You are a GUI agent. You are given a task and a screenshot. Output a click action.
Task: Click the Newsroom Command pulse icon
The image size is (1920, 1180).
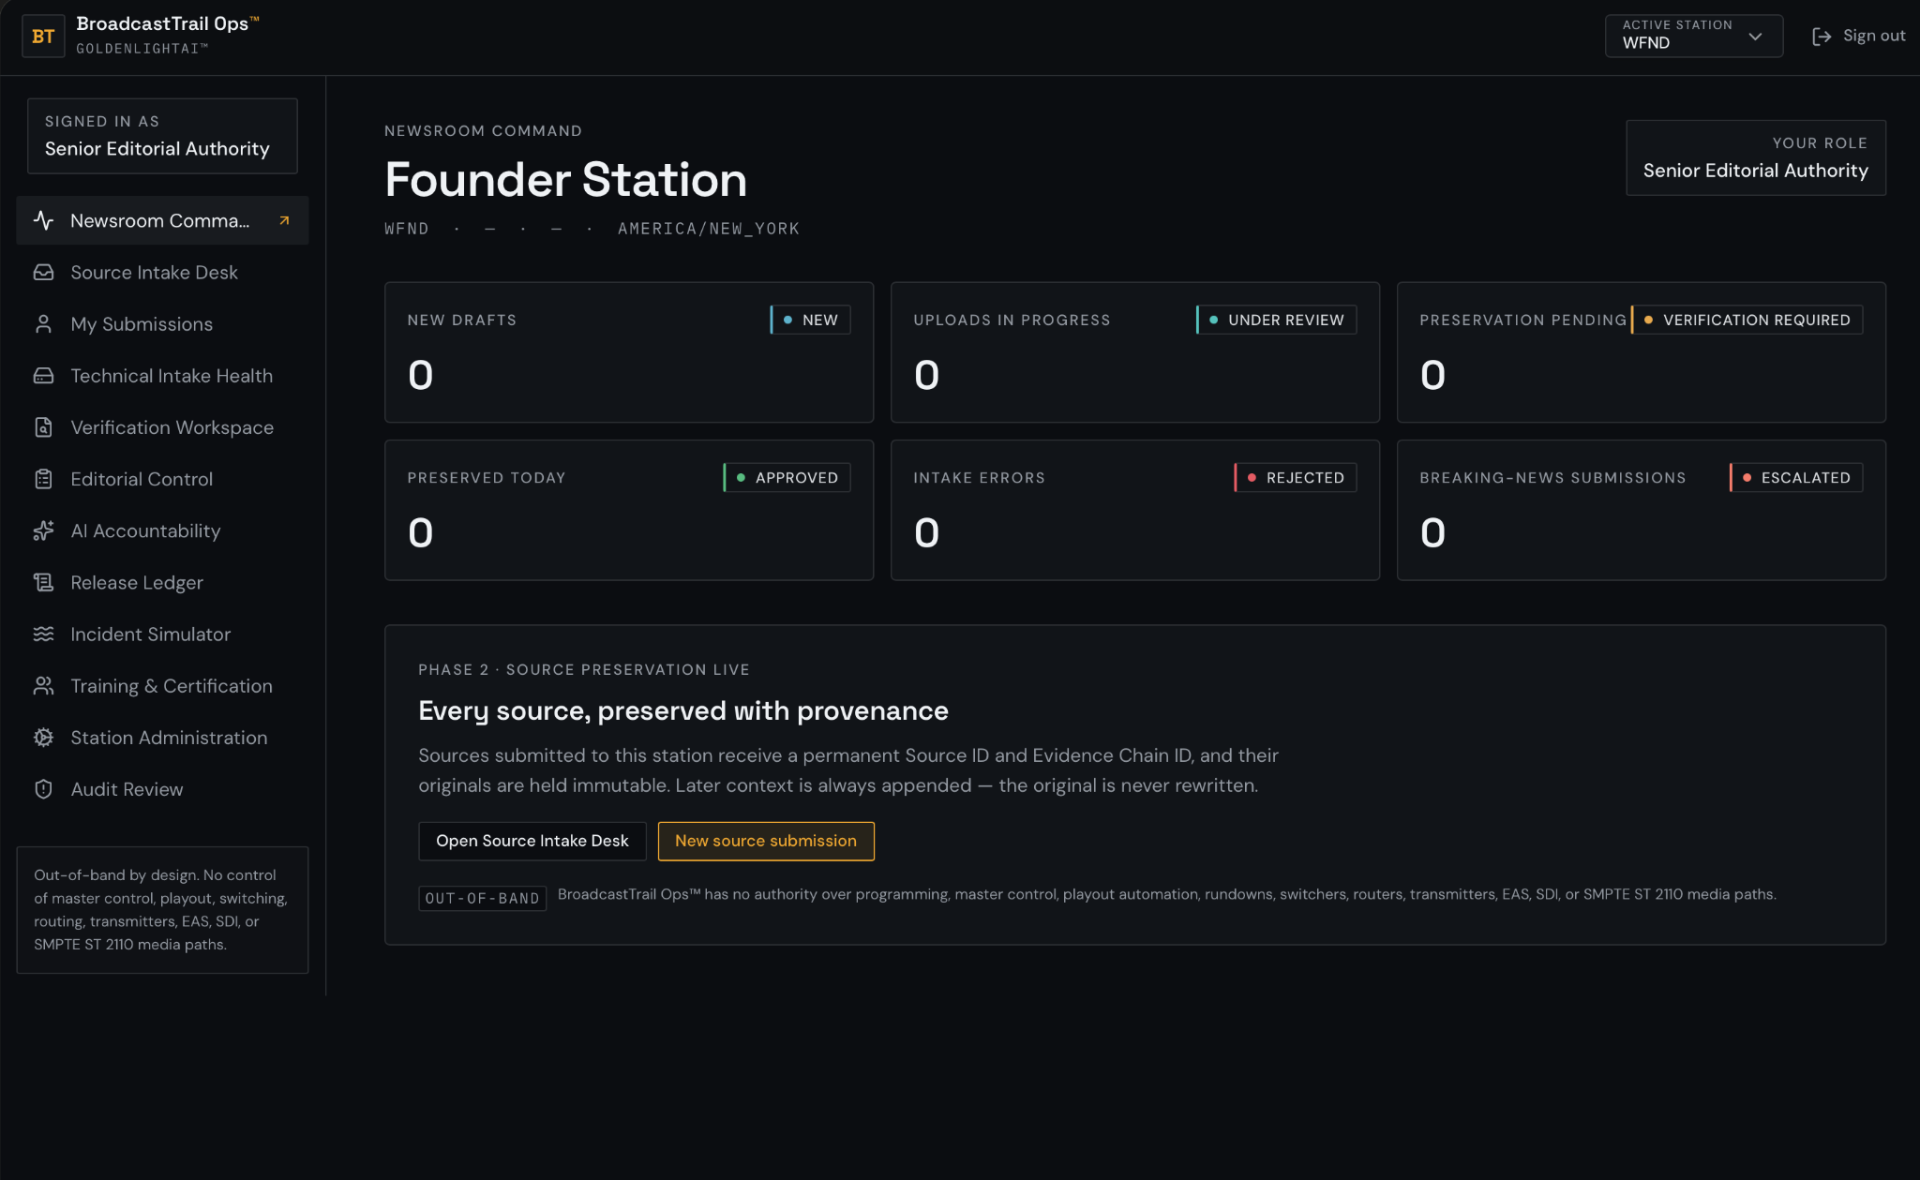click(x=43, y=220)
